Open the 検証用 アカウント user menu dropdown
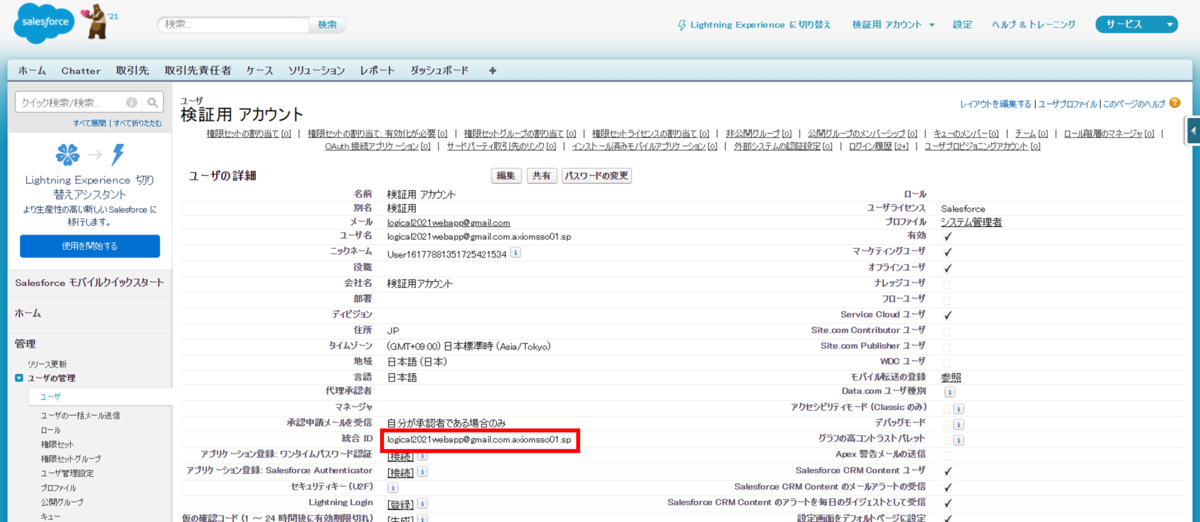The height and width of the screenshot is (522, 1200). tap(893, 24)
